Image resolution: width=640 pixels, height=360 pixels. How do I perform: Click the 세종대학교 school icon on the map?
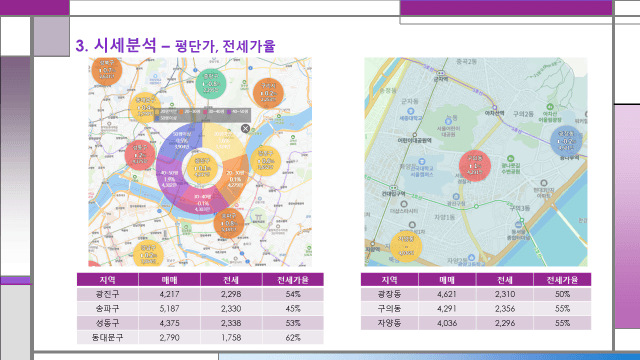coord(411,111)
